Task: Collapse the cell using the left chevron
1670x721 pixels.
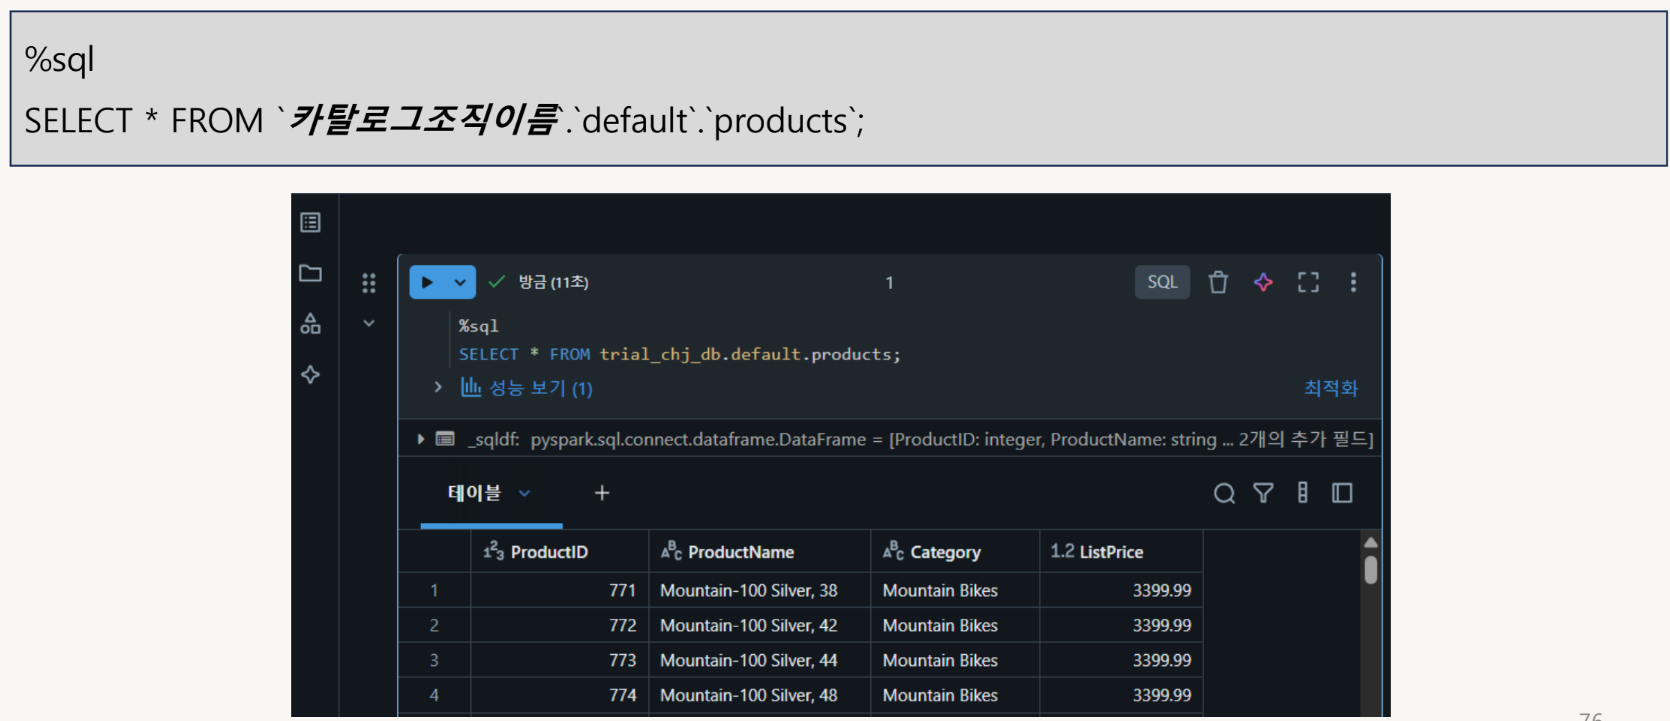Action: point(369,323)
